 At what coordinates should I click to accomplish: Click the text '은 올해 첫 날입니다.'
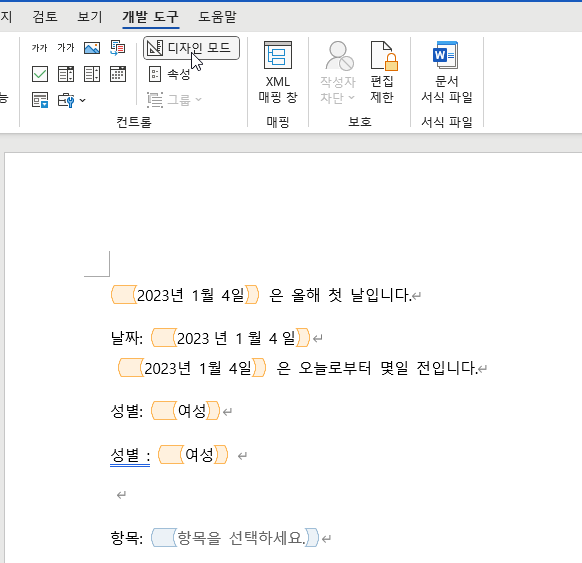tap(340, 295)
